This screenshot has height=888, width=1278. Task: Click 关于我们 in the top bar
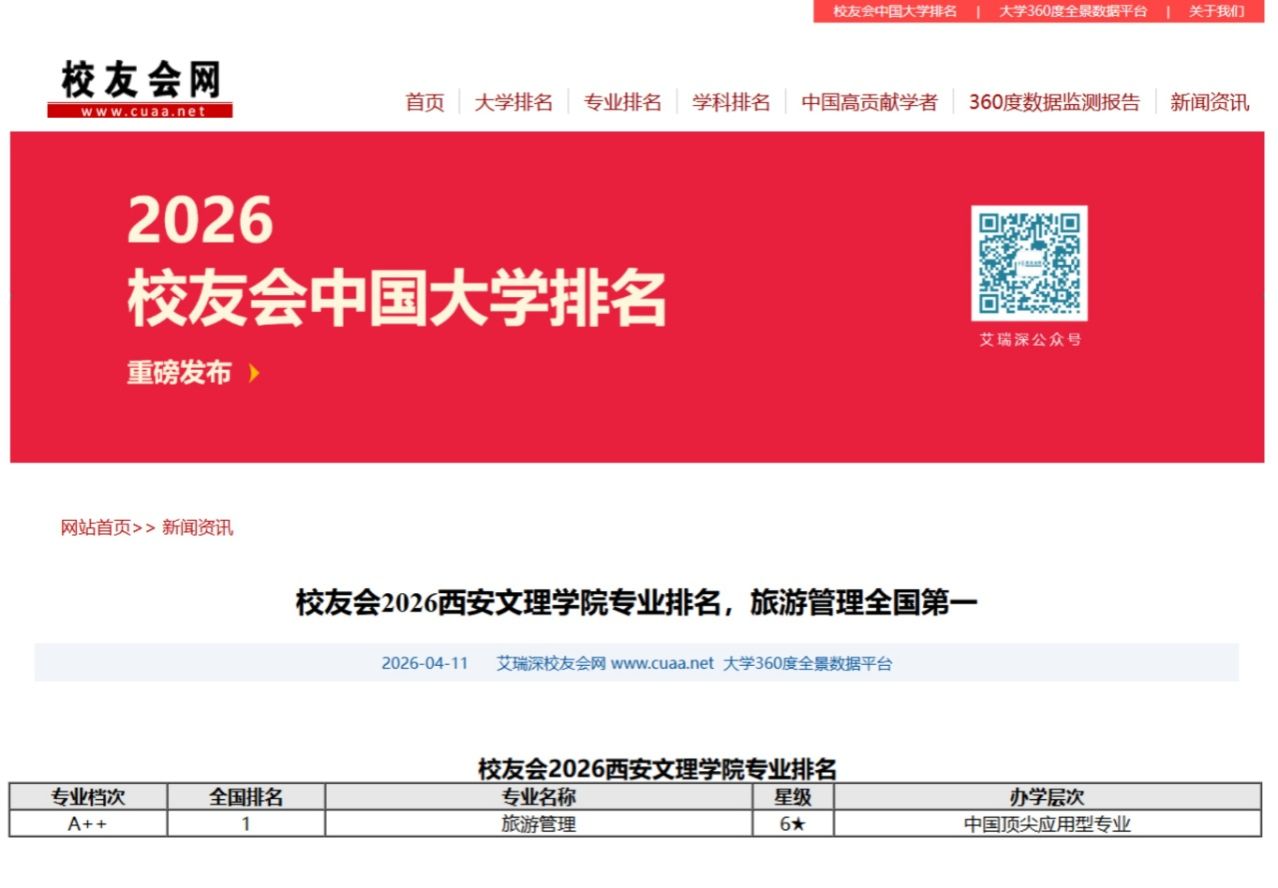click(1216, 12)
